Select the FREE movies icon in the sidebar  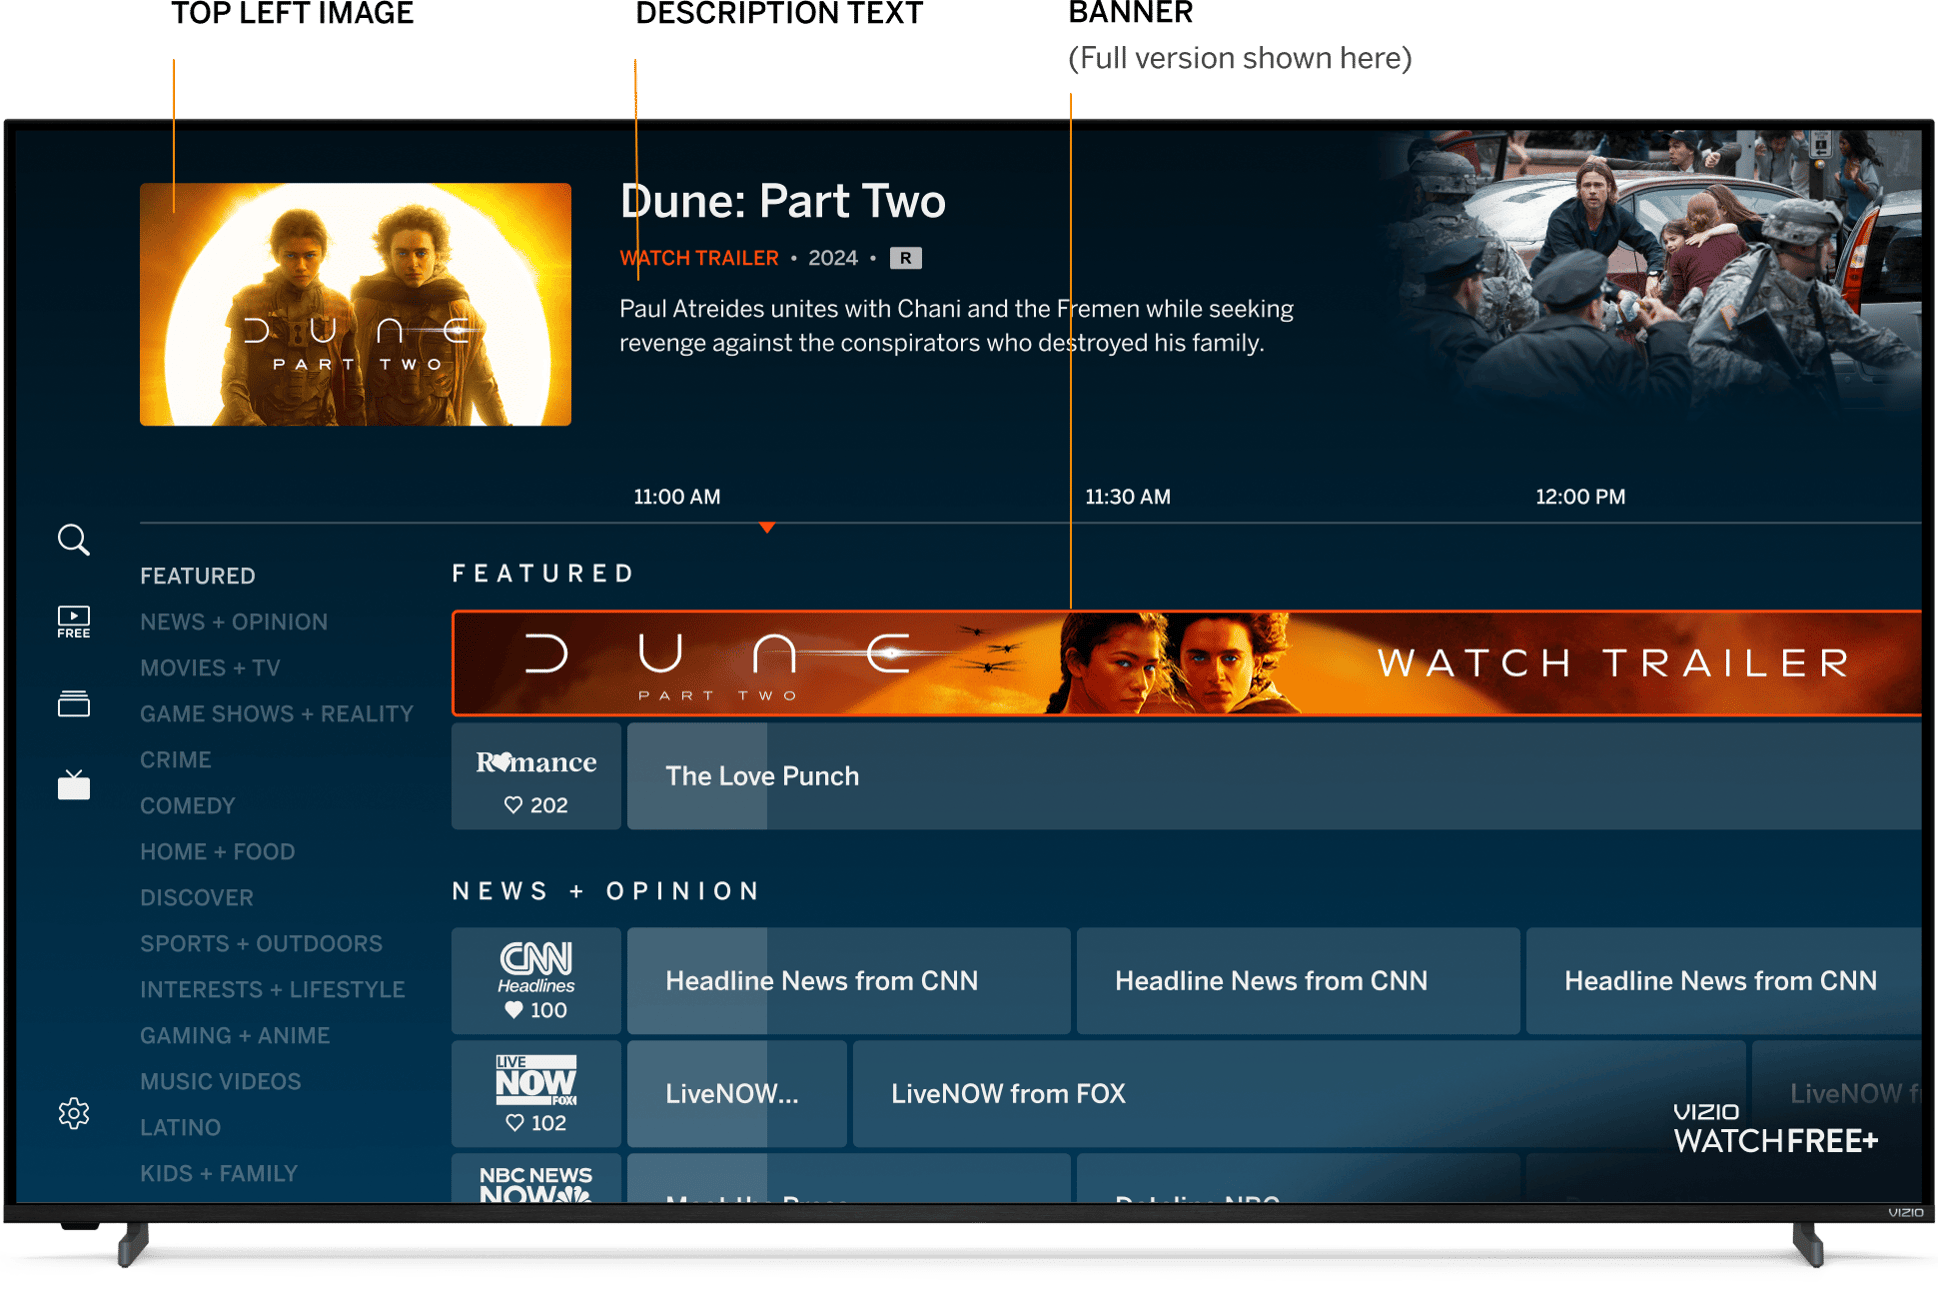pos(73,620)
